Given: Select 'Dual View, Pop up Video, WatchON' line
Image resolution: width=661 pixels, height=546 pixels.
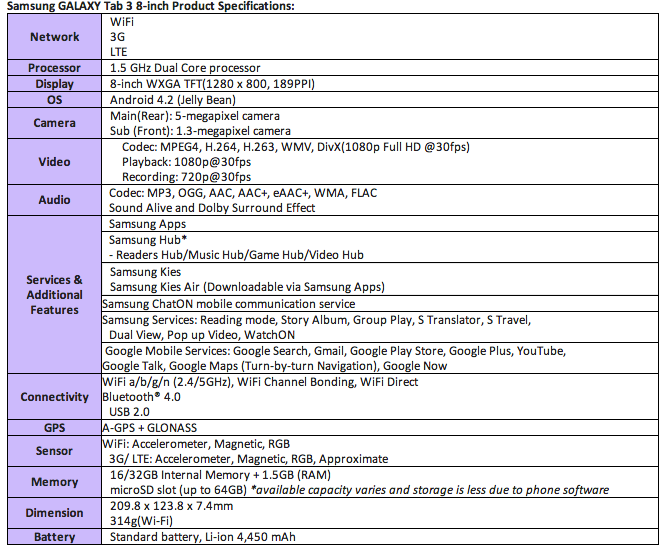Looking at the screenshot, I should (x=202, y=335).
